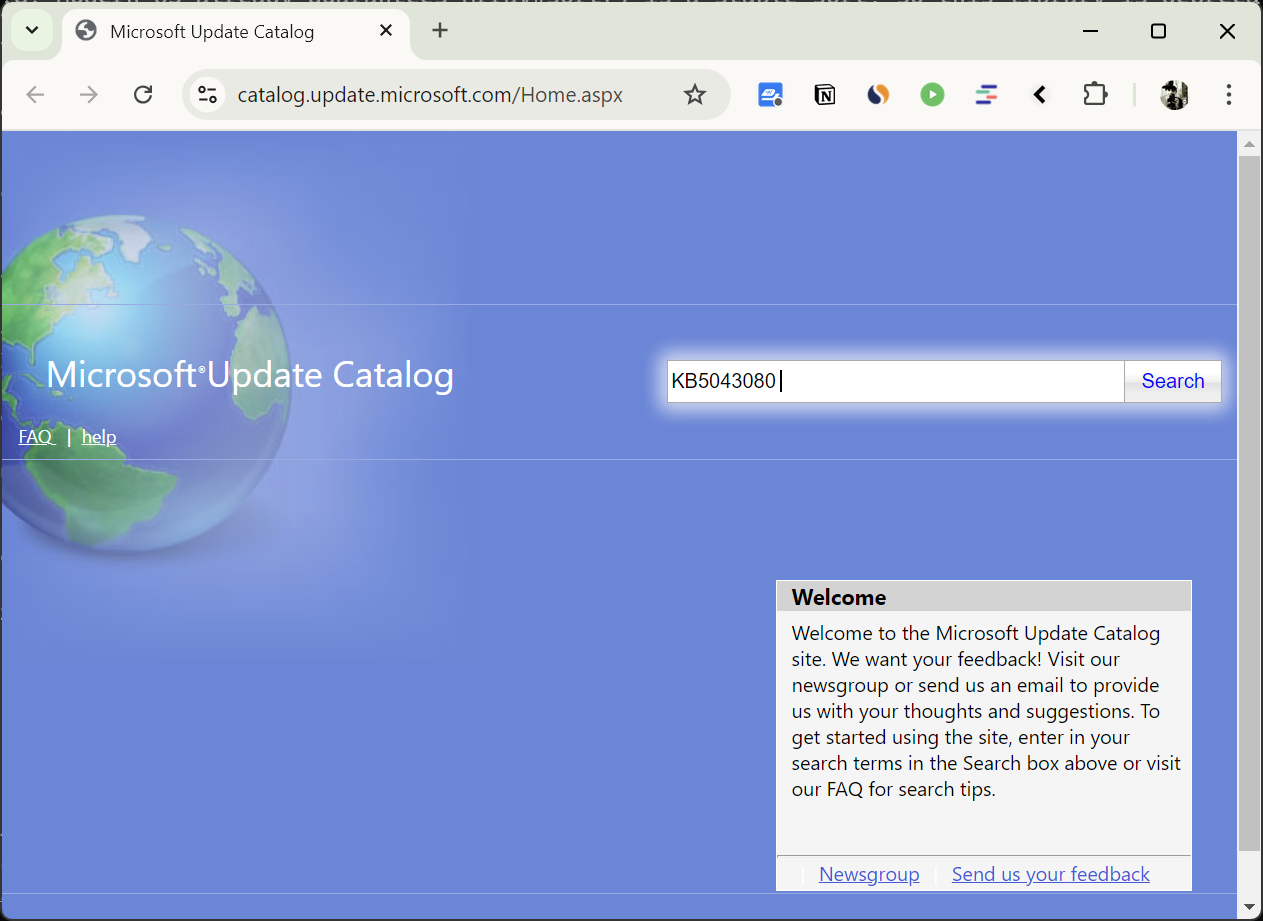Open the Newsgroup link
1263x921 pixels.
pyautogui.click(x=869, y=874)
